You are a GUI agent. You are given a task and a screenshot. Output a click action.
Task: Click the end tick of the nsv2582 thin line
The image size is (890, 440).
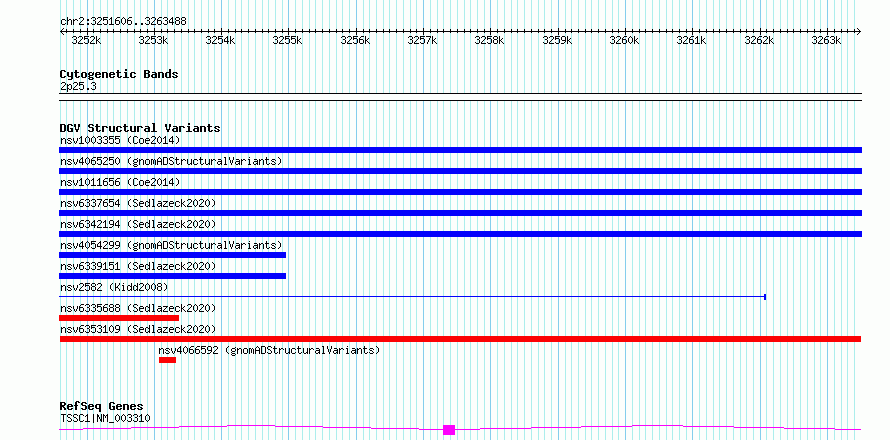(765, 297)
